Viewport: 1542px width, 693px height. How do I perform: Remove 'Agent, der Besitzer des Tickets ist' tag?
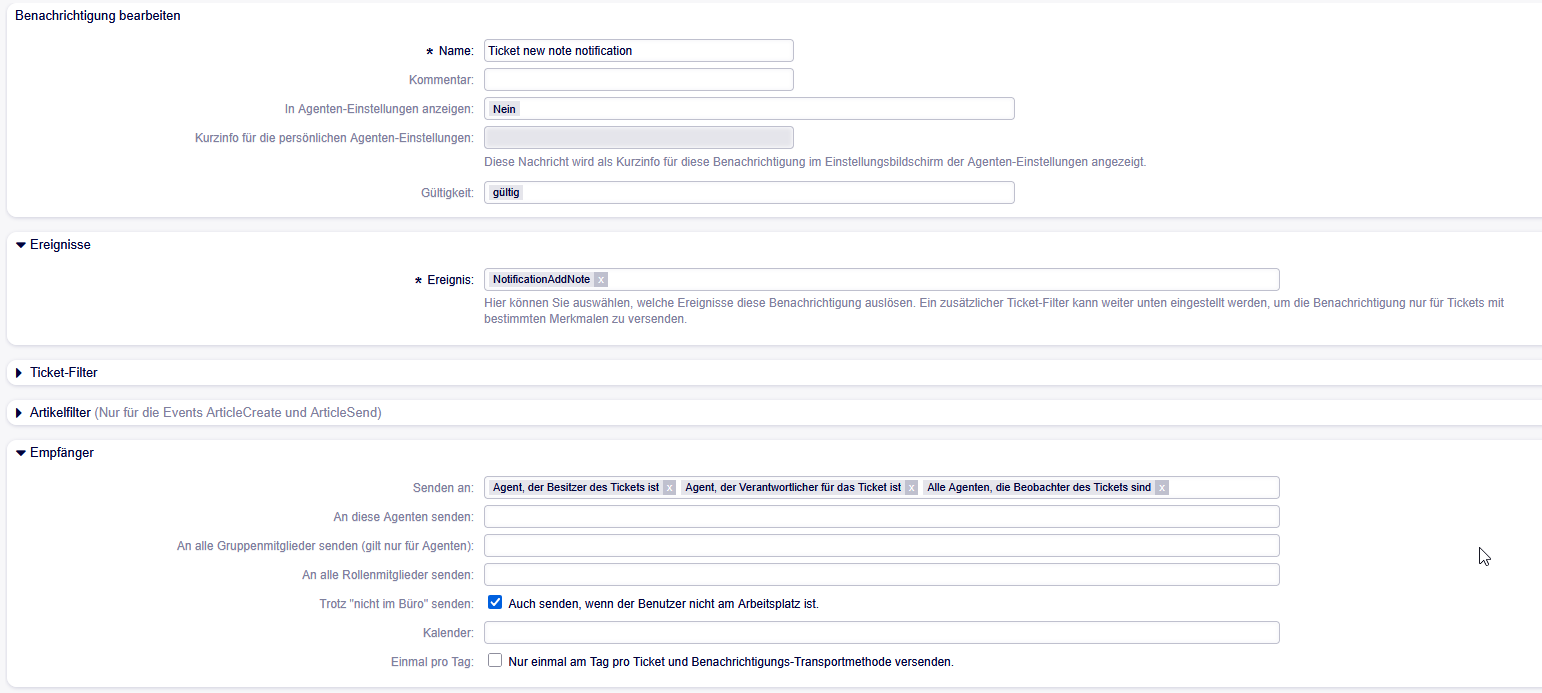669,488
